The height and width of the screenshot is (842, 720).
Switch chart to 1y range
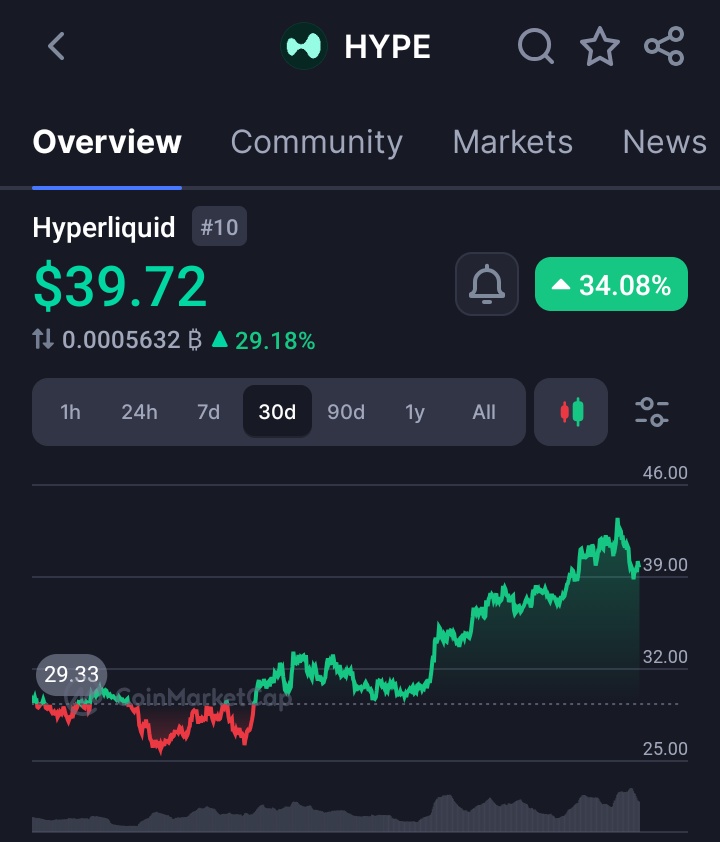[414, 412]
